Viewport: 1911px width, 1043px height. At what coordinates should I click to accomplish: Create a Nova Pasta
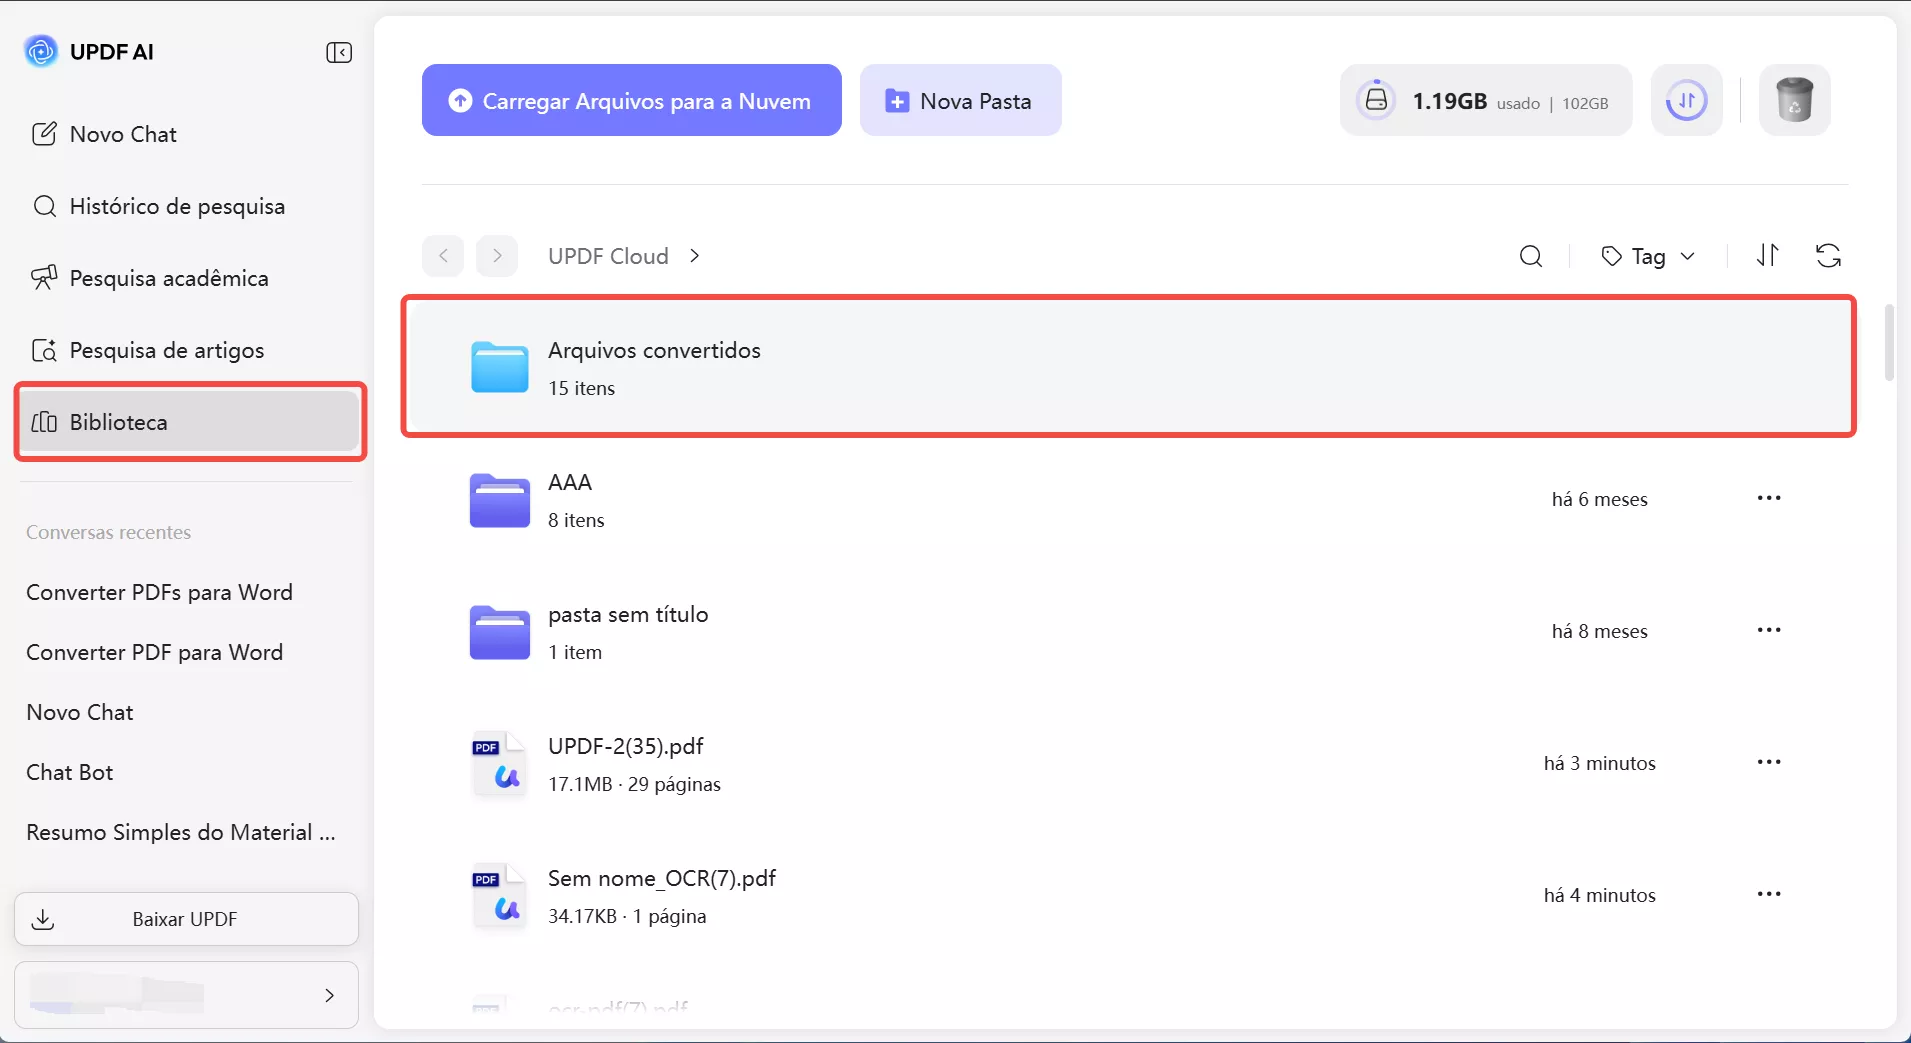point(960,100)
